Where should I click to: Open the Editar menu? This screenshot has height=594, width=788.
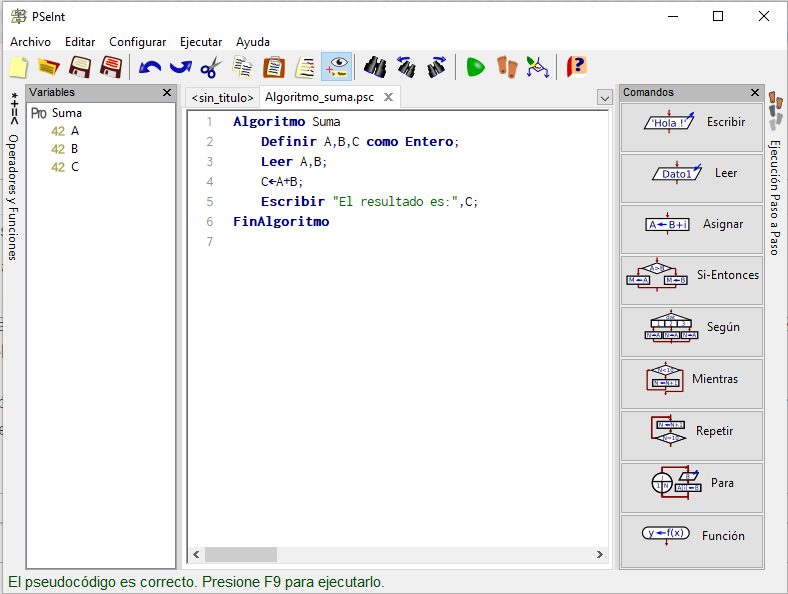80,42
